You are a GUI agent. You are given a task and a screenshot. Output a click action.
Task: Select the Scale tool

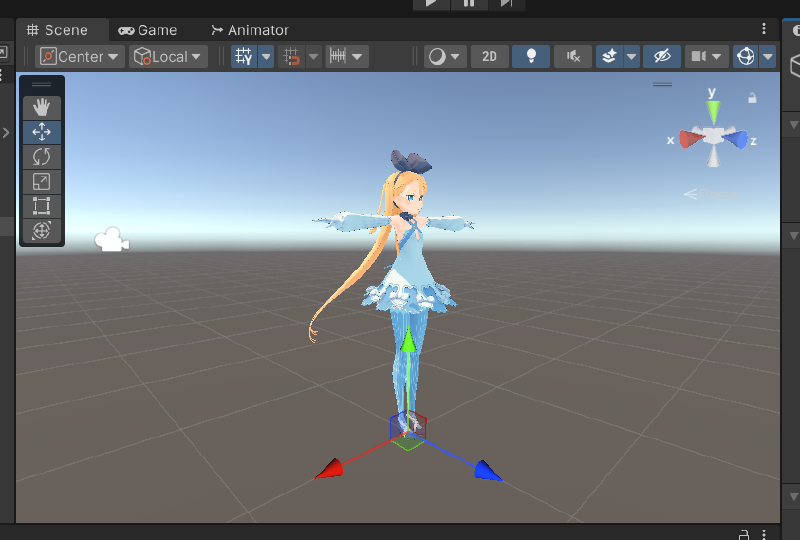42,181
